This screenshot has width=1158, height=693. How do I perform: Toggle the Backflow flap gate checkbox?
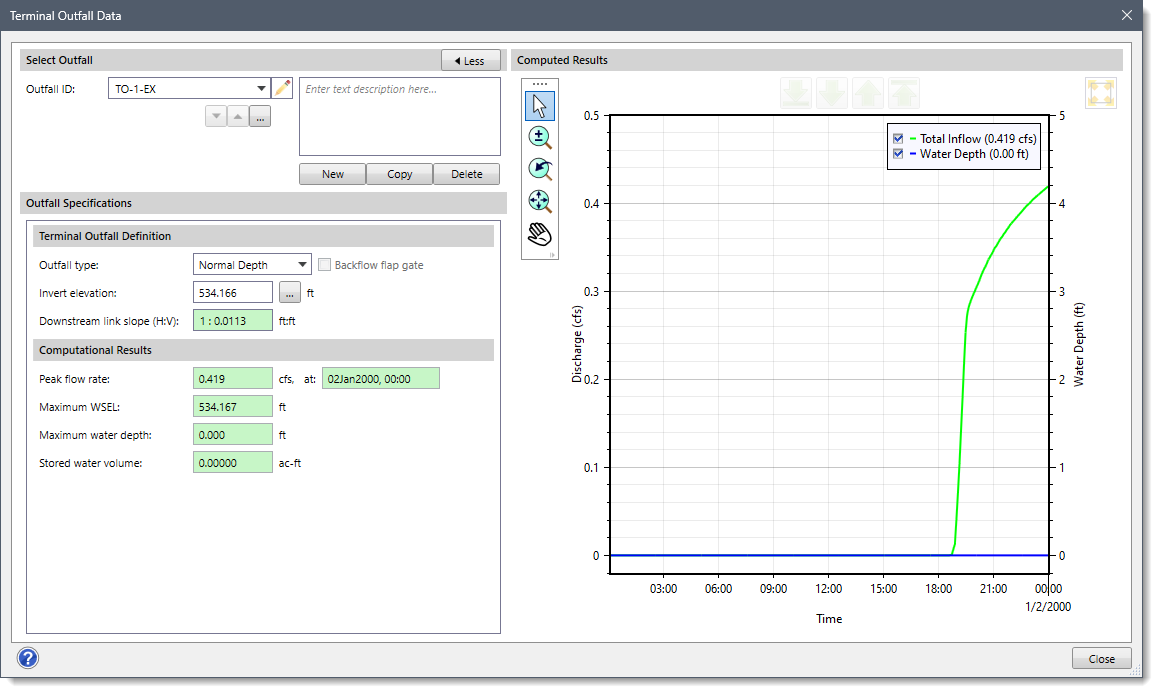pos(324,264)
